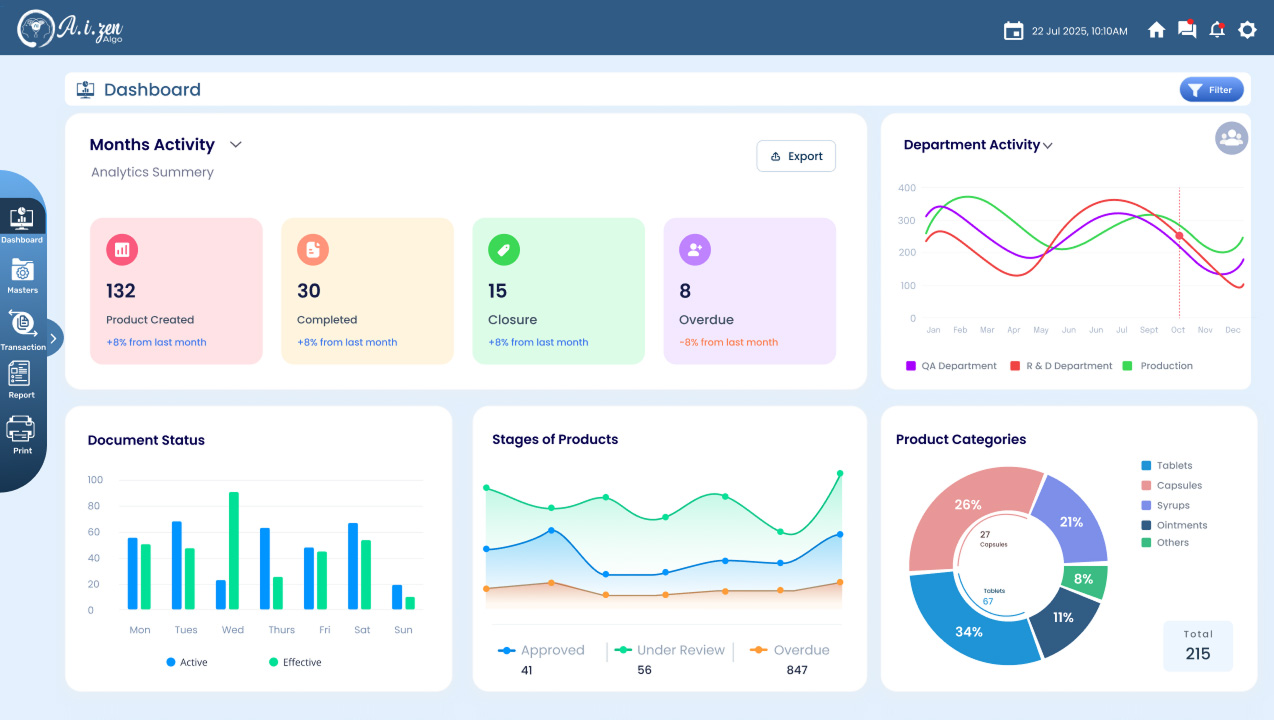This screenshot has width=1274, height=720.
Task: Toggle the Active bars legend item
Action: point(187,662)
